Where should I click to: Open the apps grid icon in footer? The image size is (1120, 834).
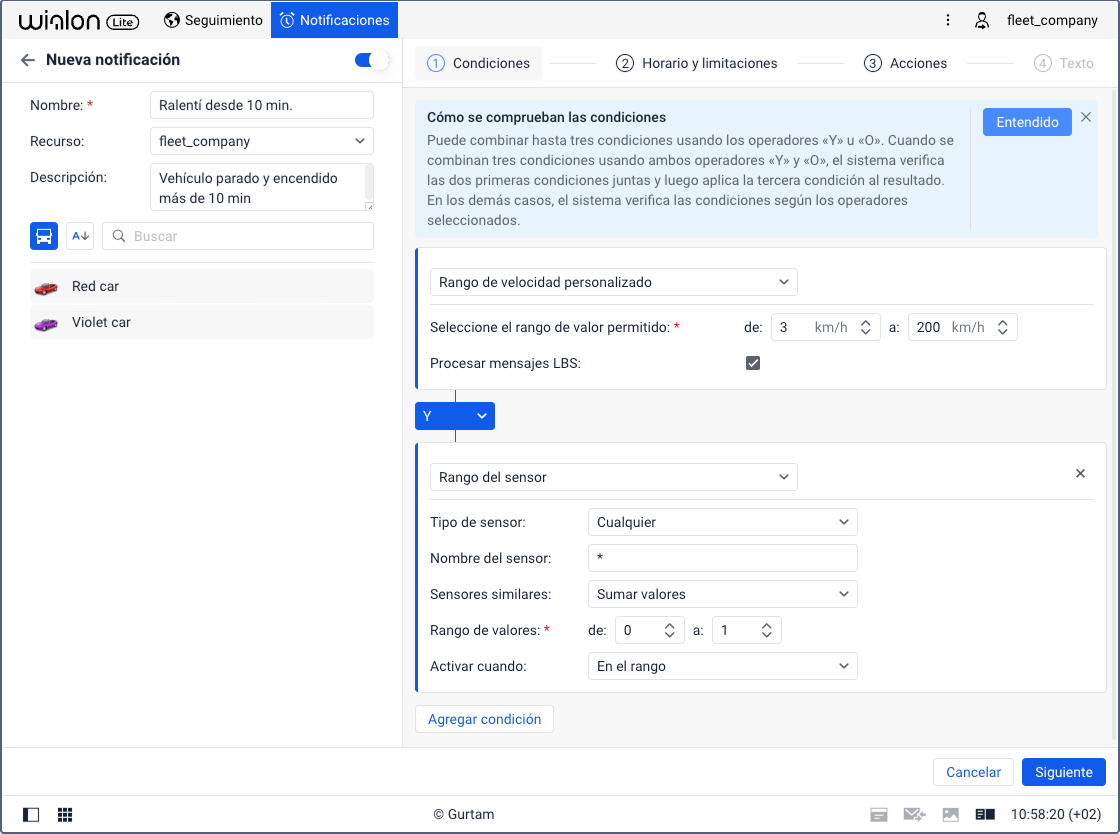tap(65, 814)
